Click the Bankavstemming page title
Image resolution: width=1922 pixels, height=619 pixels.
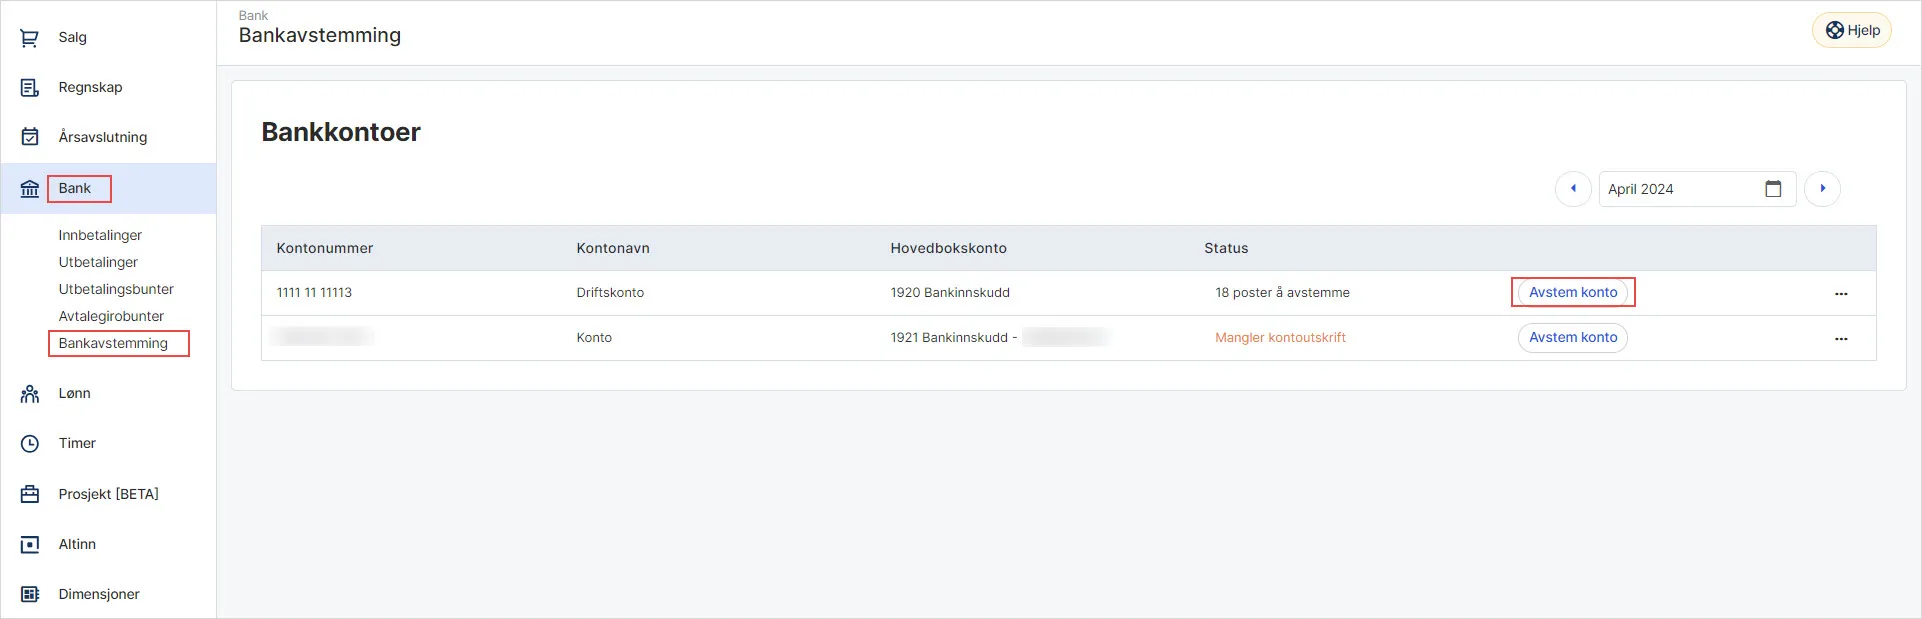tap(320, 35)
